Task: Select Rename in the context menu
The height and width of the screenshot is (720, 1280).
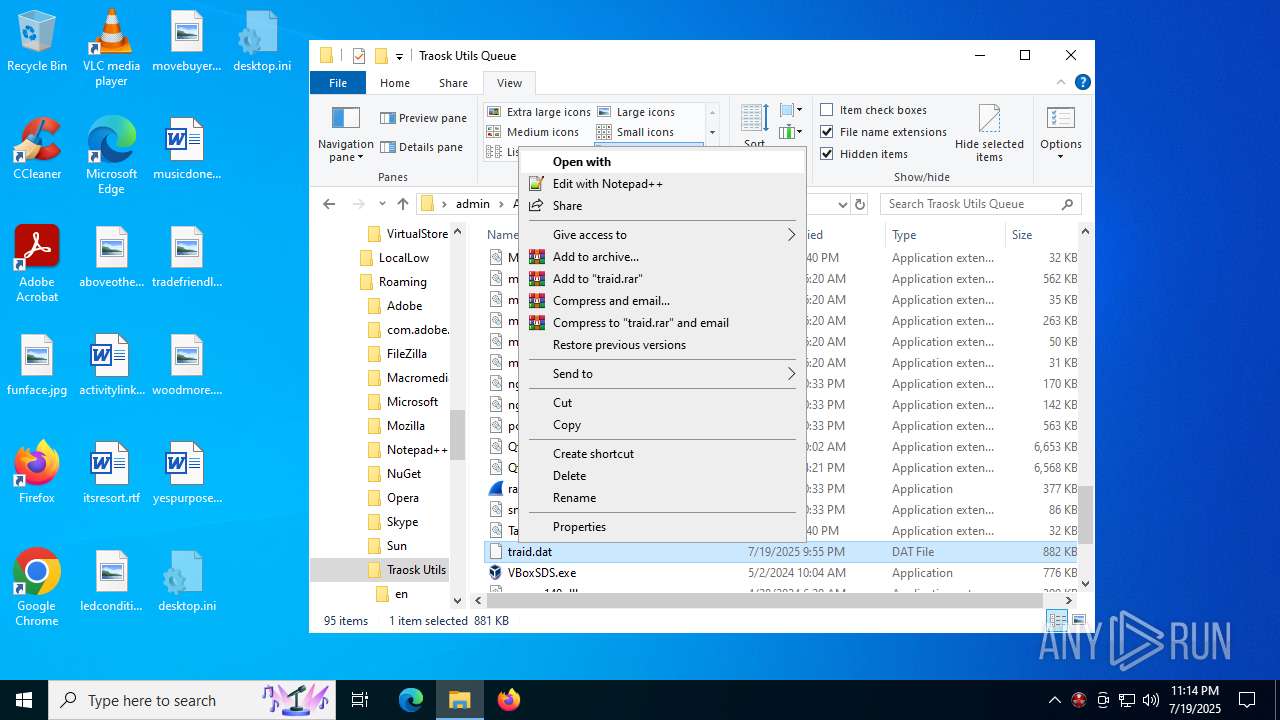Action: (x=664, y=498)
